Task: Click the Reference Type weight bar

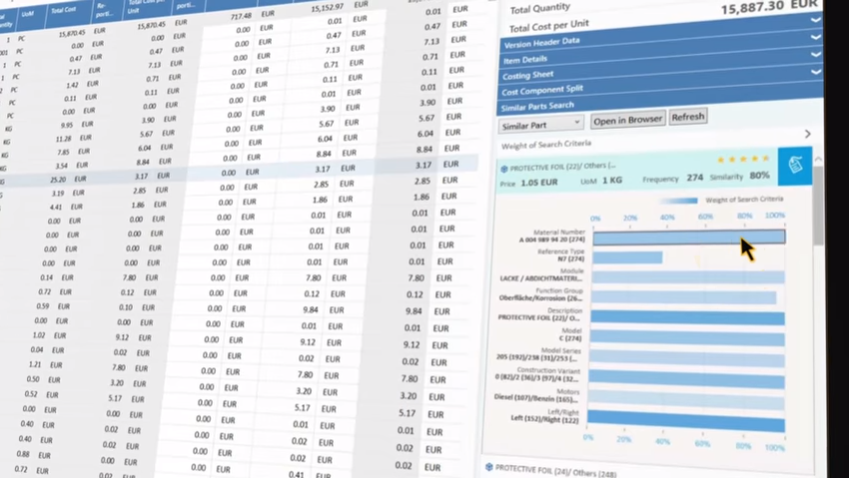Action: 627,257
